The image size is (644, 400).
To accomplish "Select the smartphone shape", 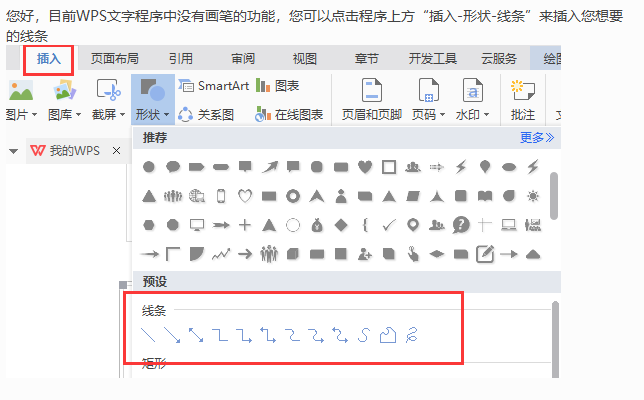I will [221, 196].
